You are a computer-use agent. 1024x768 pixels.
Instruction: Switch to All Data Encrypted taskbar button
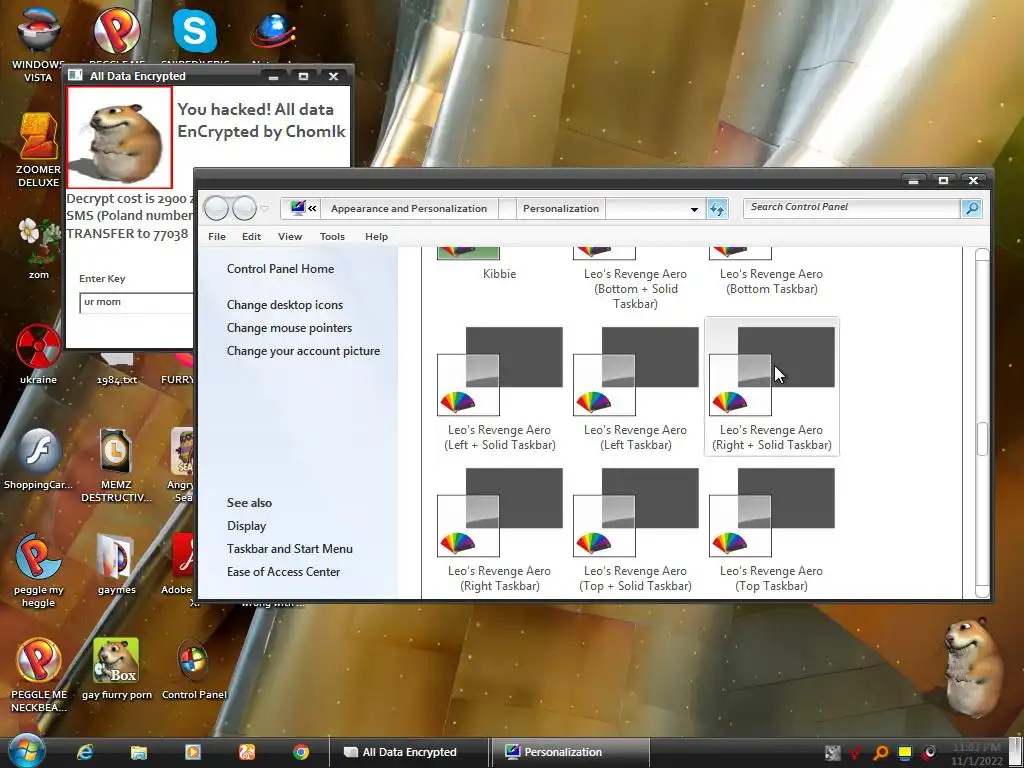pyautogui.click(x=408, y=752)
